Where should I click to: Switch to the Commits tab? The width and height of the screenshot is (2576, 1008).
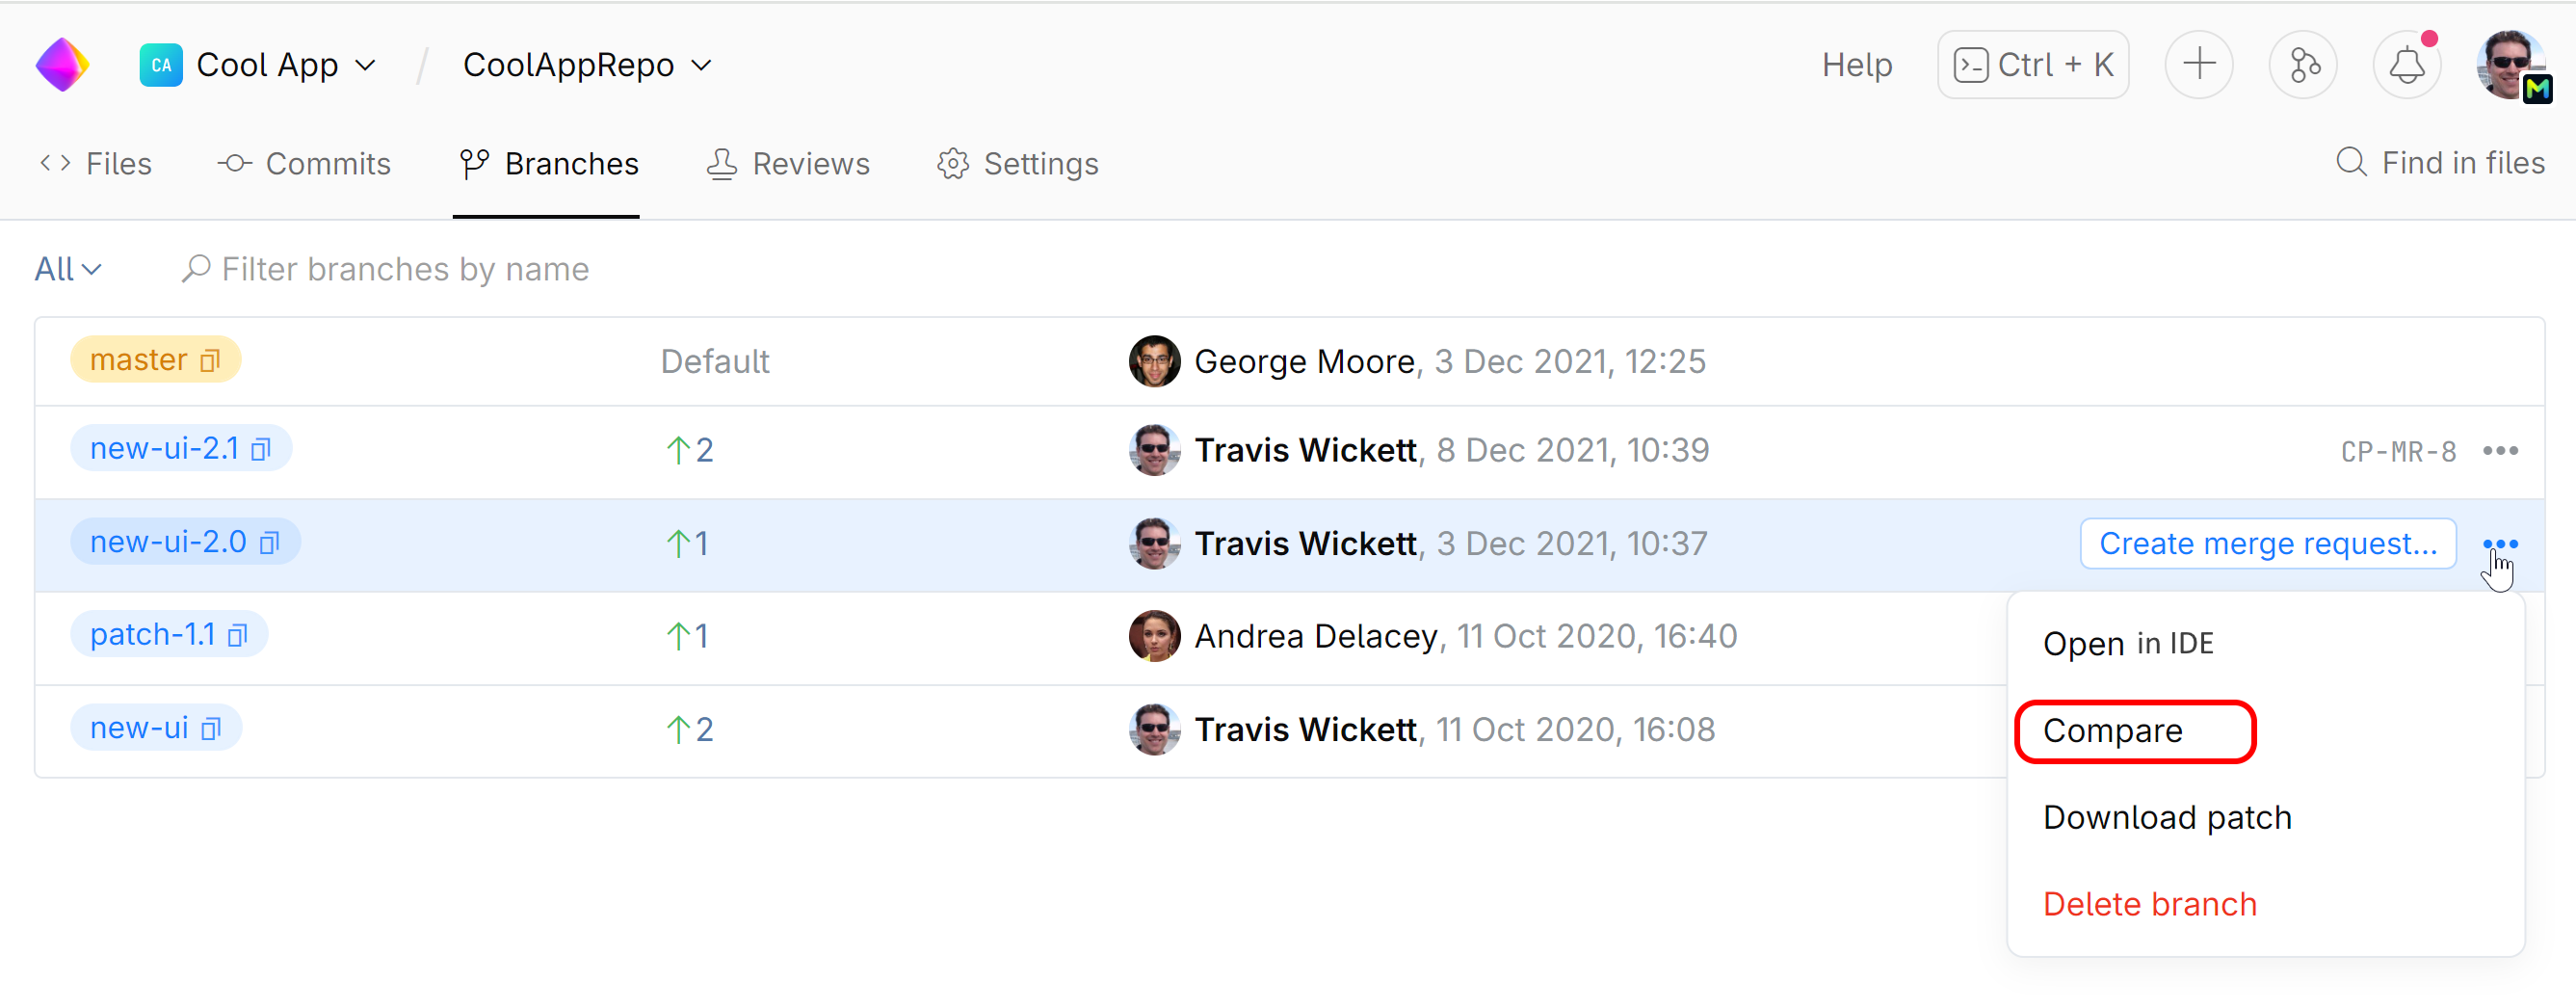point(305,164)
